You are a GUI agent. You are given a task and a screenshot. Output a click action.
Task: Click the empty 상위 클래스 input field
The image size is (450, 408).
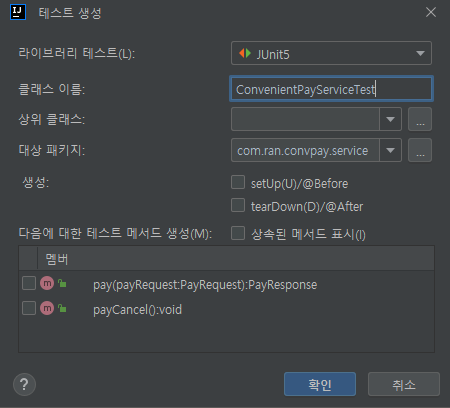(305, 119)
